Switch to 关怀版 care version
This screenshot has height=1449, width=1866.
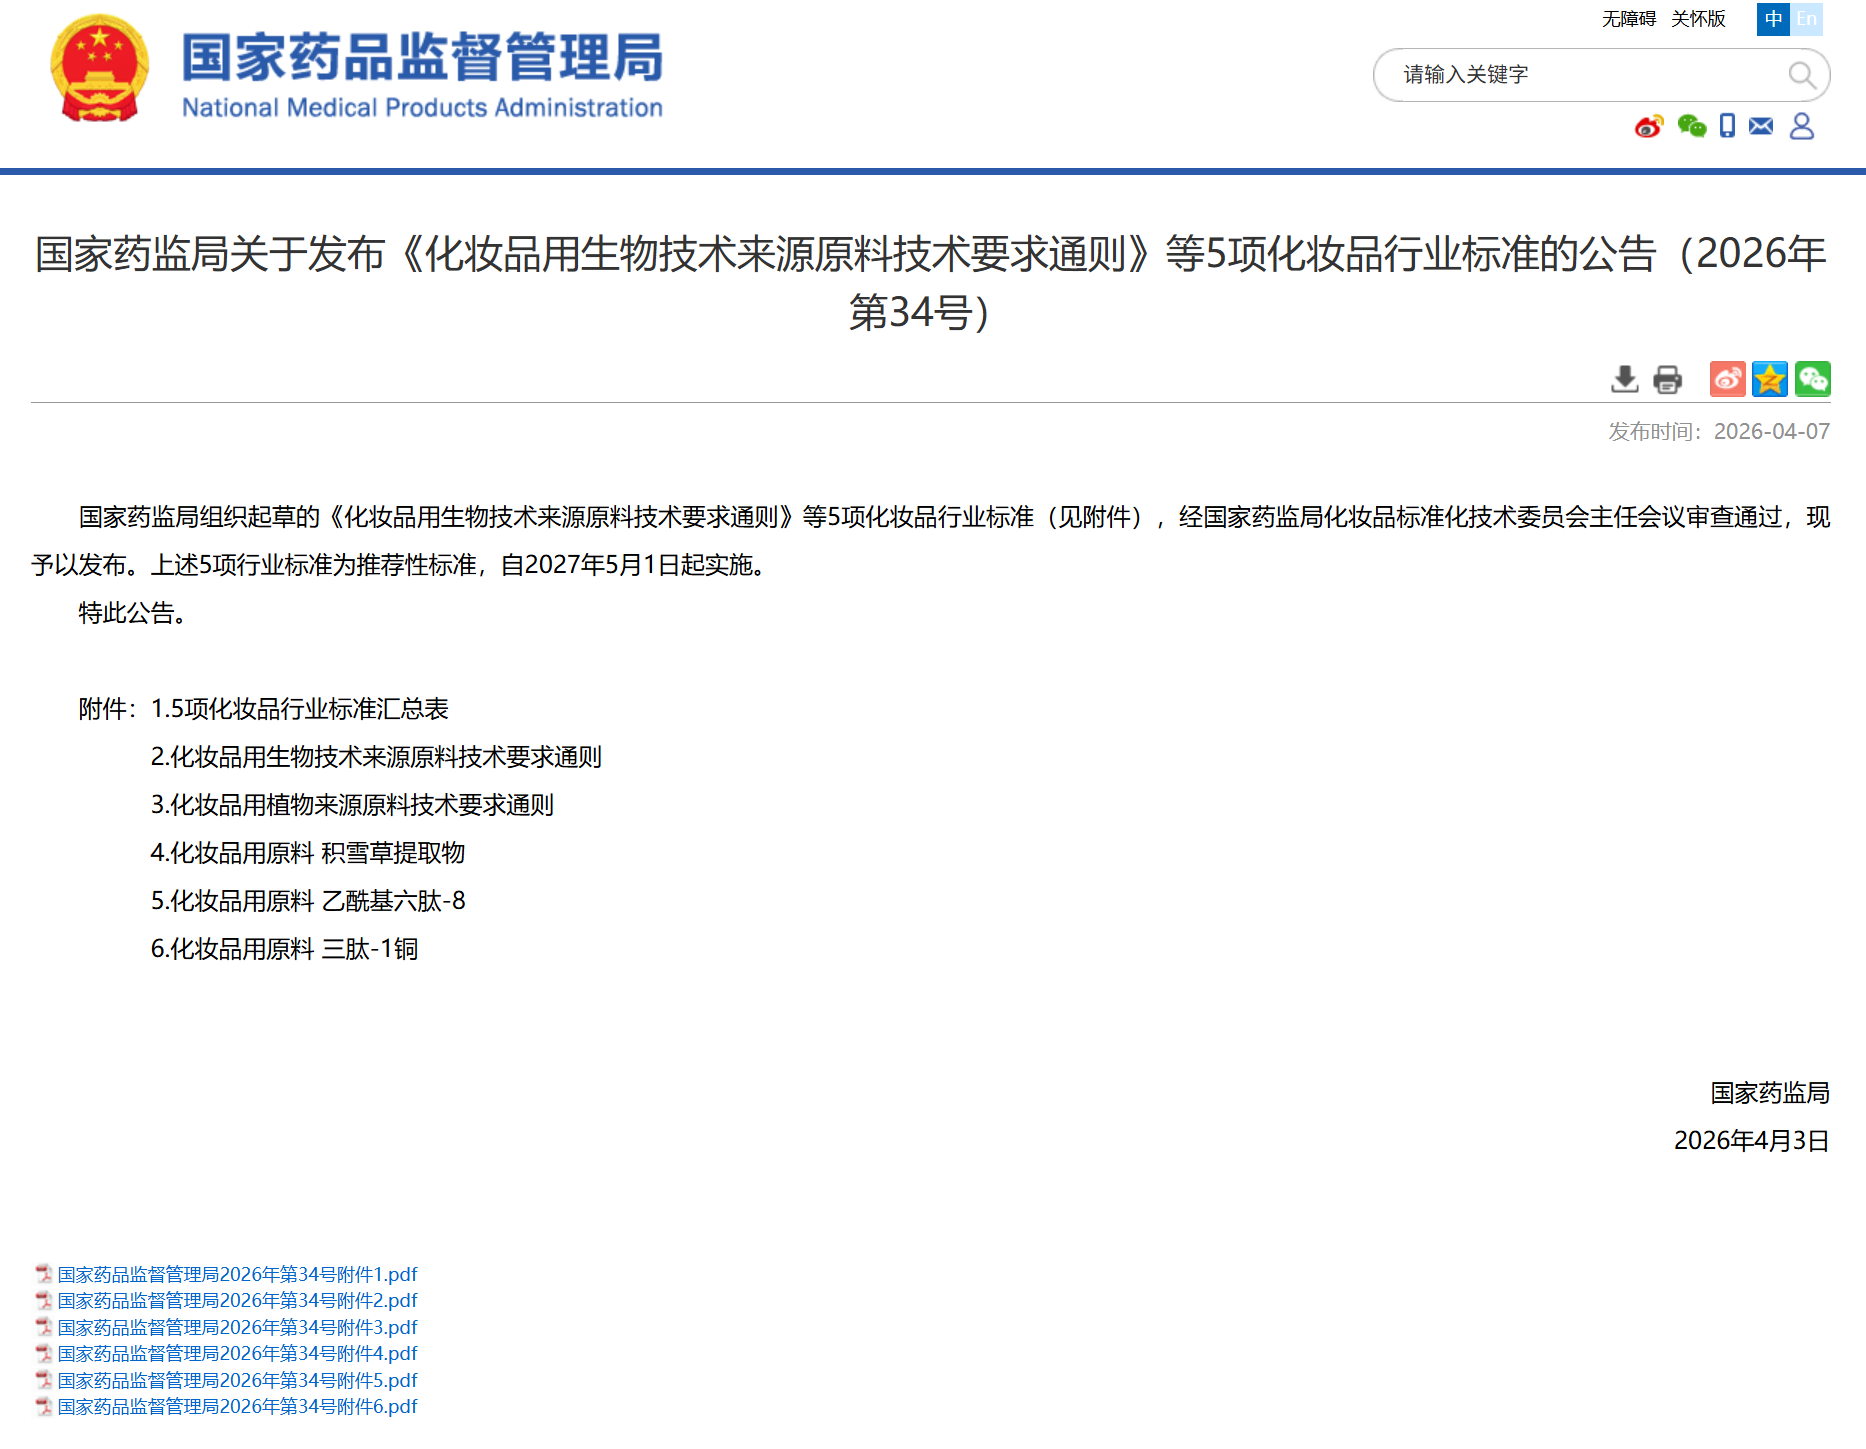tap(1698, 19)
